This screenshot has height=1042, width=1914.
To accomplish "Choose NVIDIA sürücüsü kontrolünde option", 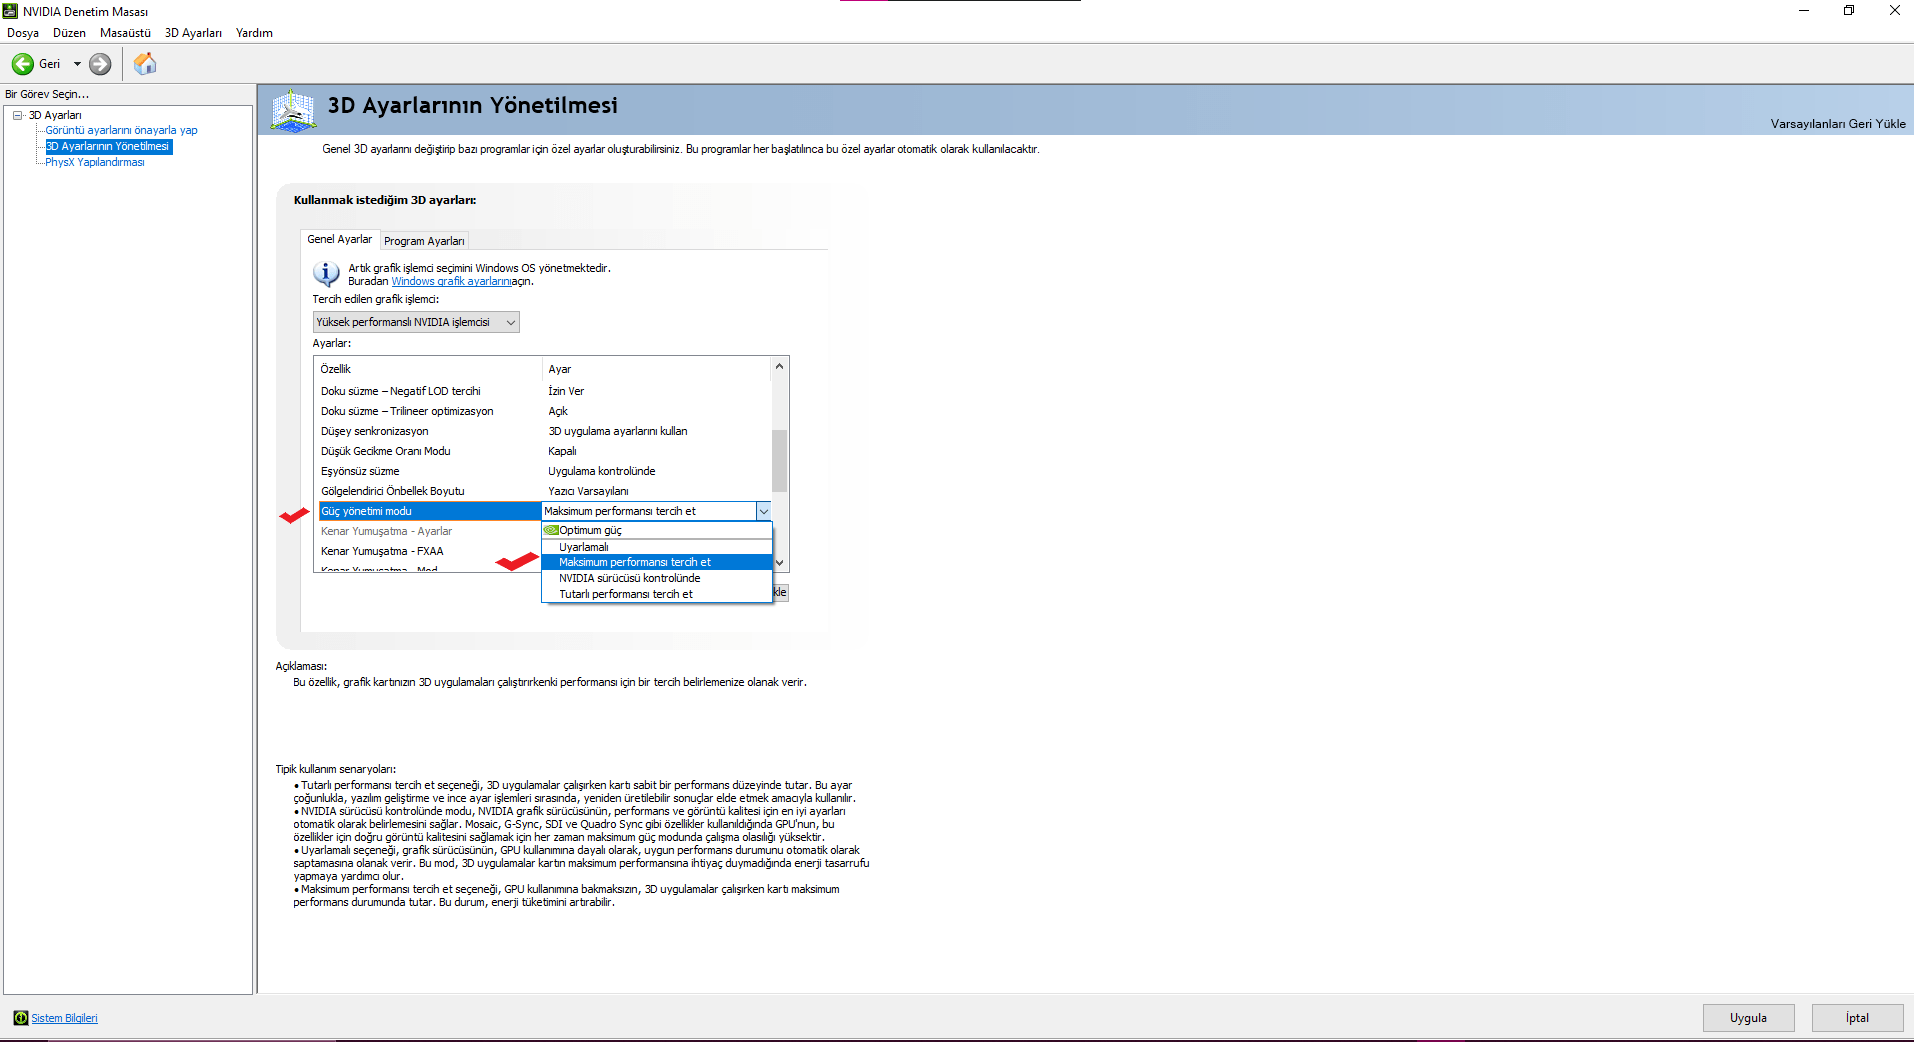I will point(657,578).
